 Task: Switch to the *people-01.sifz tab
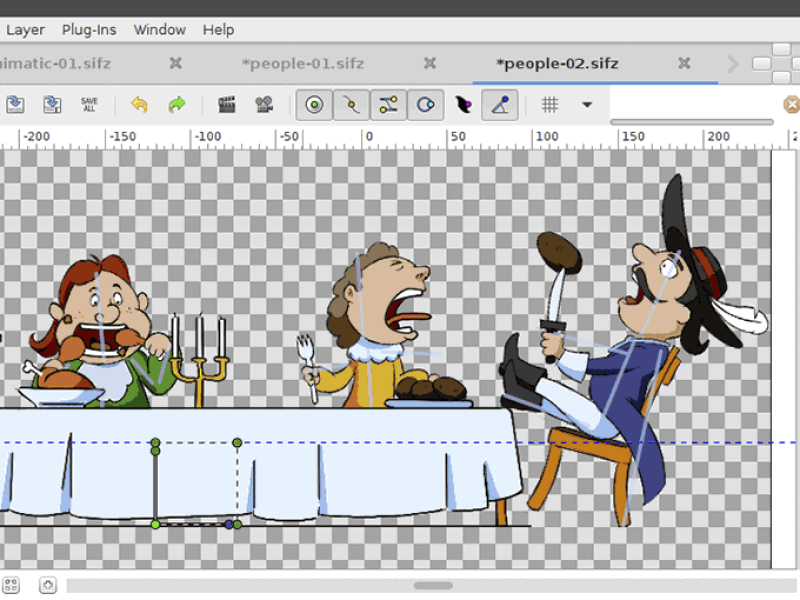[x=303, y=63]
